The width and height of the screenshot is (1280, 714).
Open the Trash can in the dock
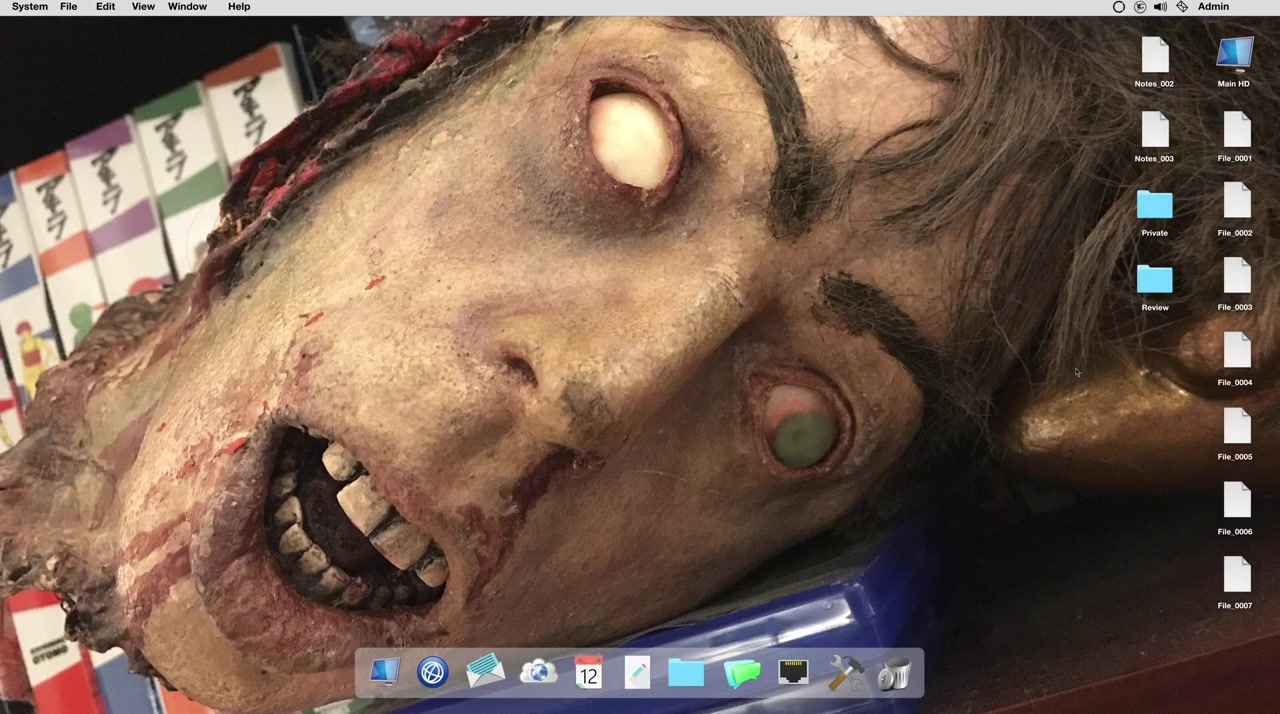click(894, 673)
